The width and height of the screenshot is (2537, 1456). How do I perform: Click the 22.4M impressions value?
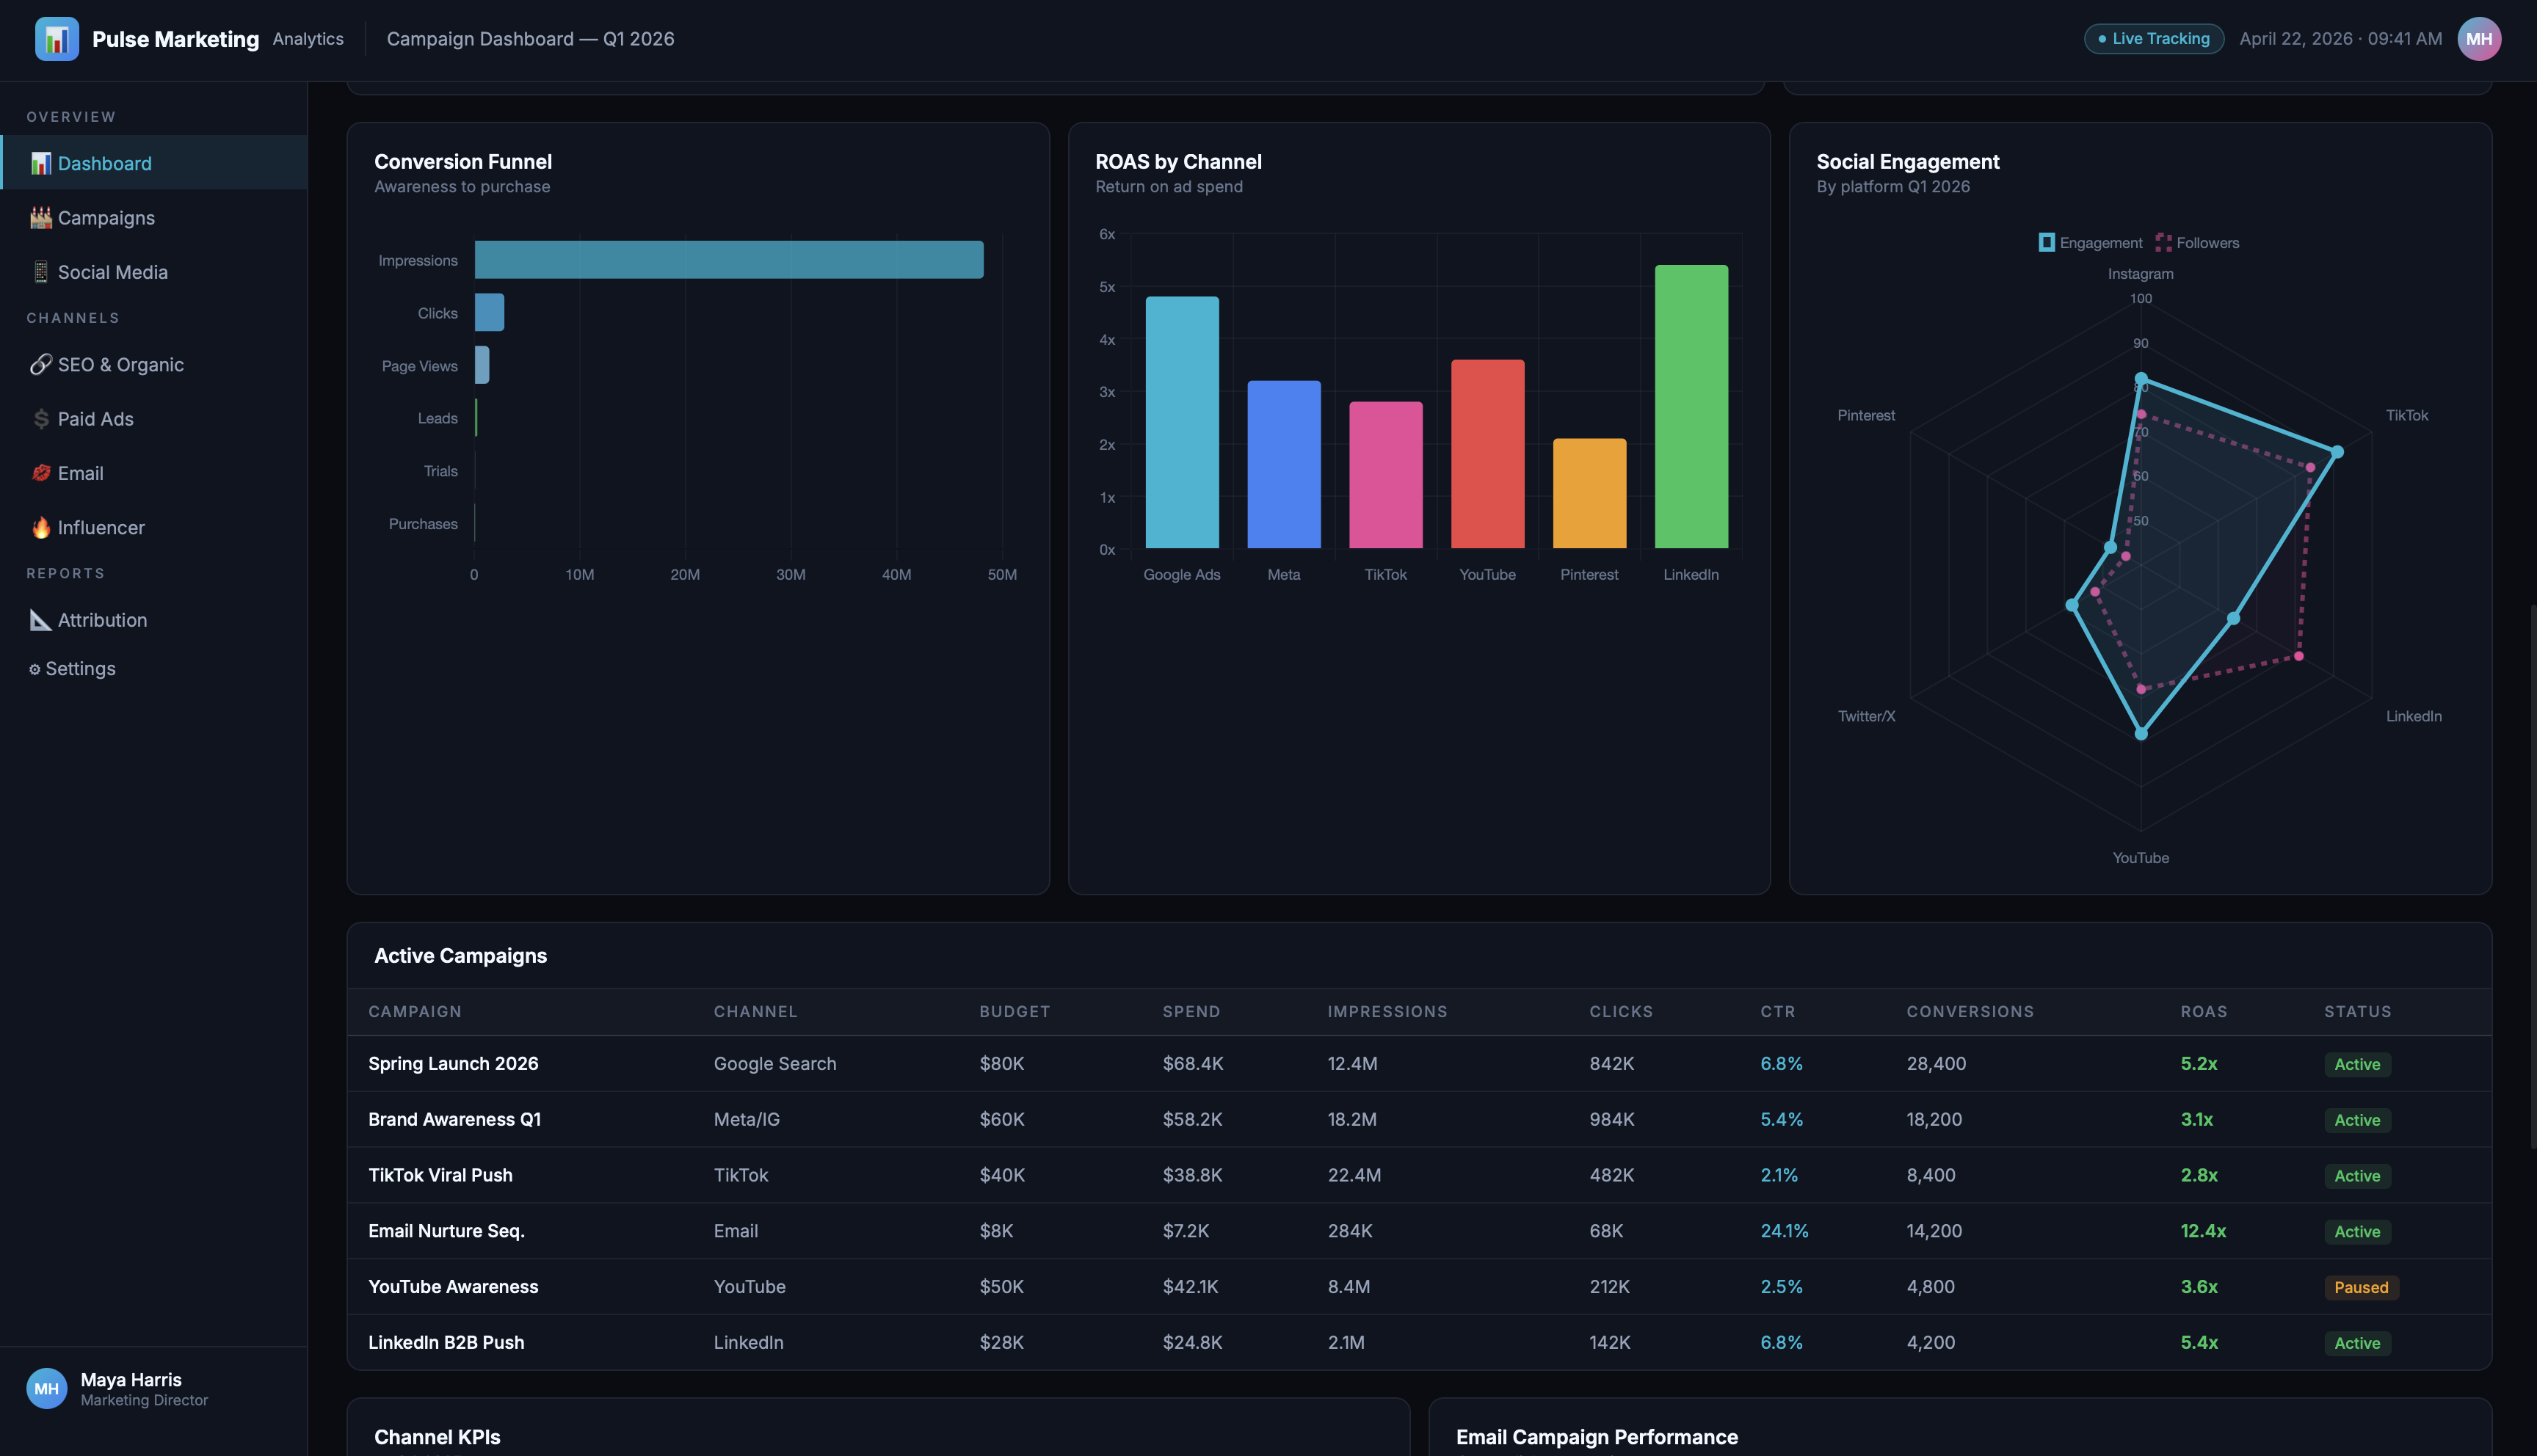(1354, 1175)
